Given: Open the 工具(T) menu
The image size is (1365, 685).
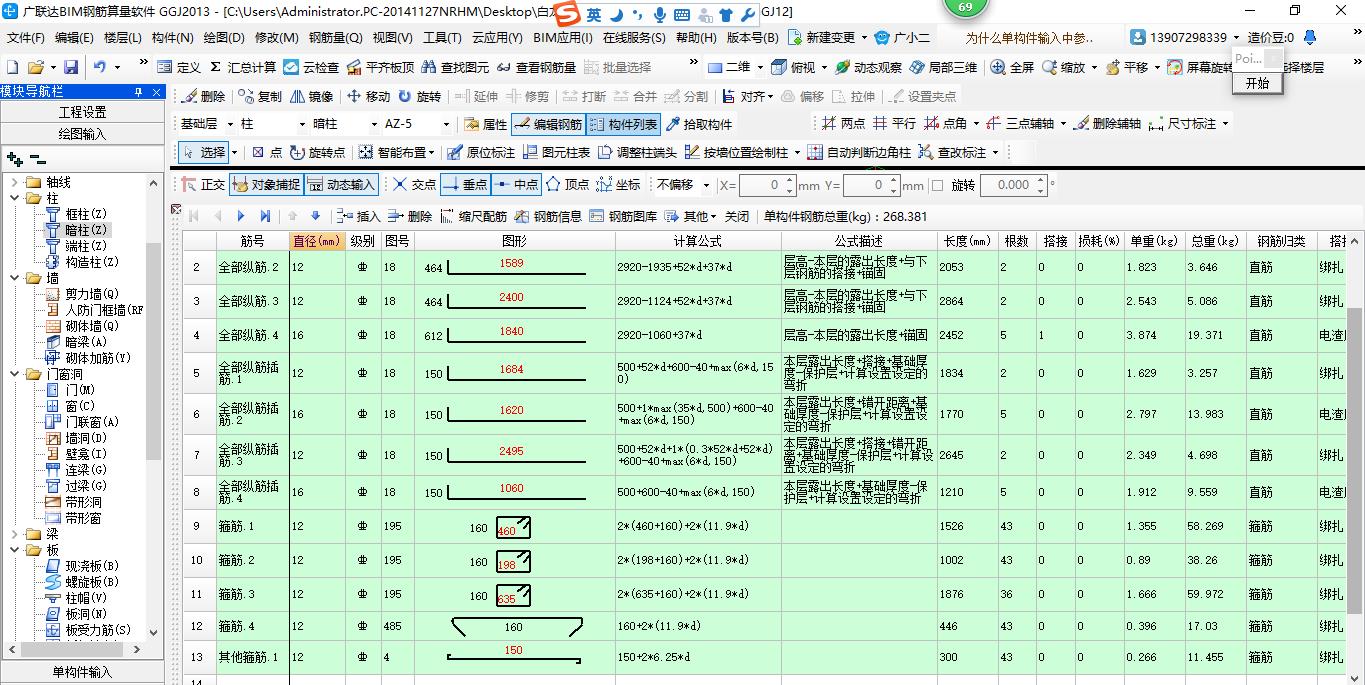Looking at the screenshot, I should (442, 38).
